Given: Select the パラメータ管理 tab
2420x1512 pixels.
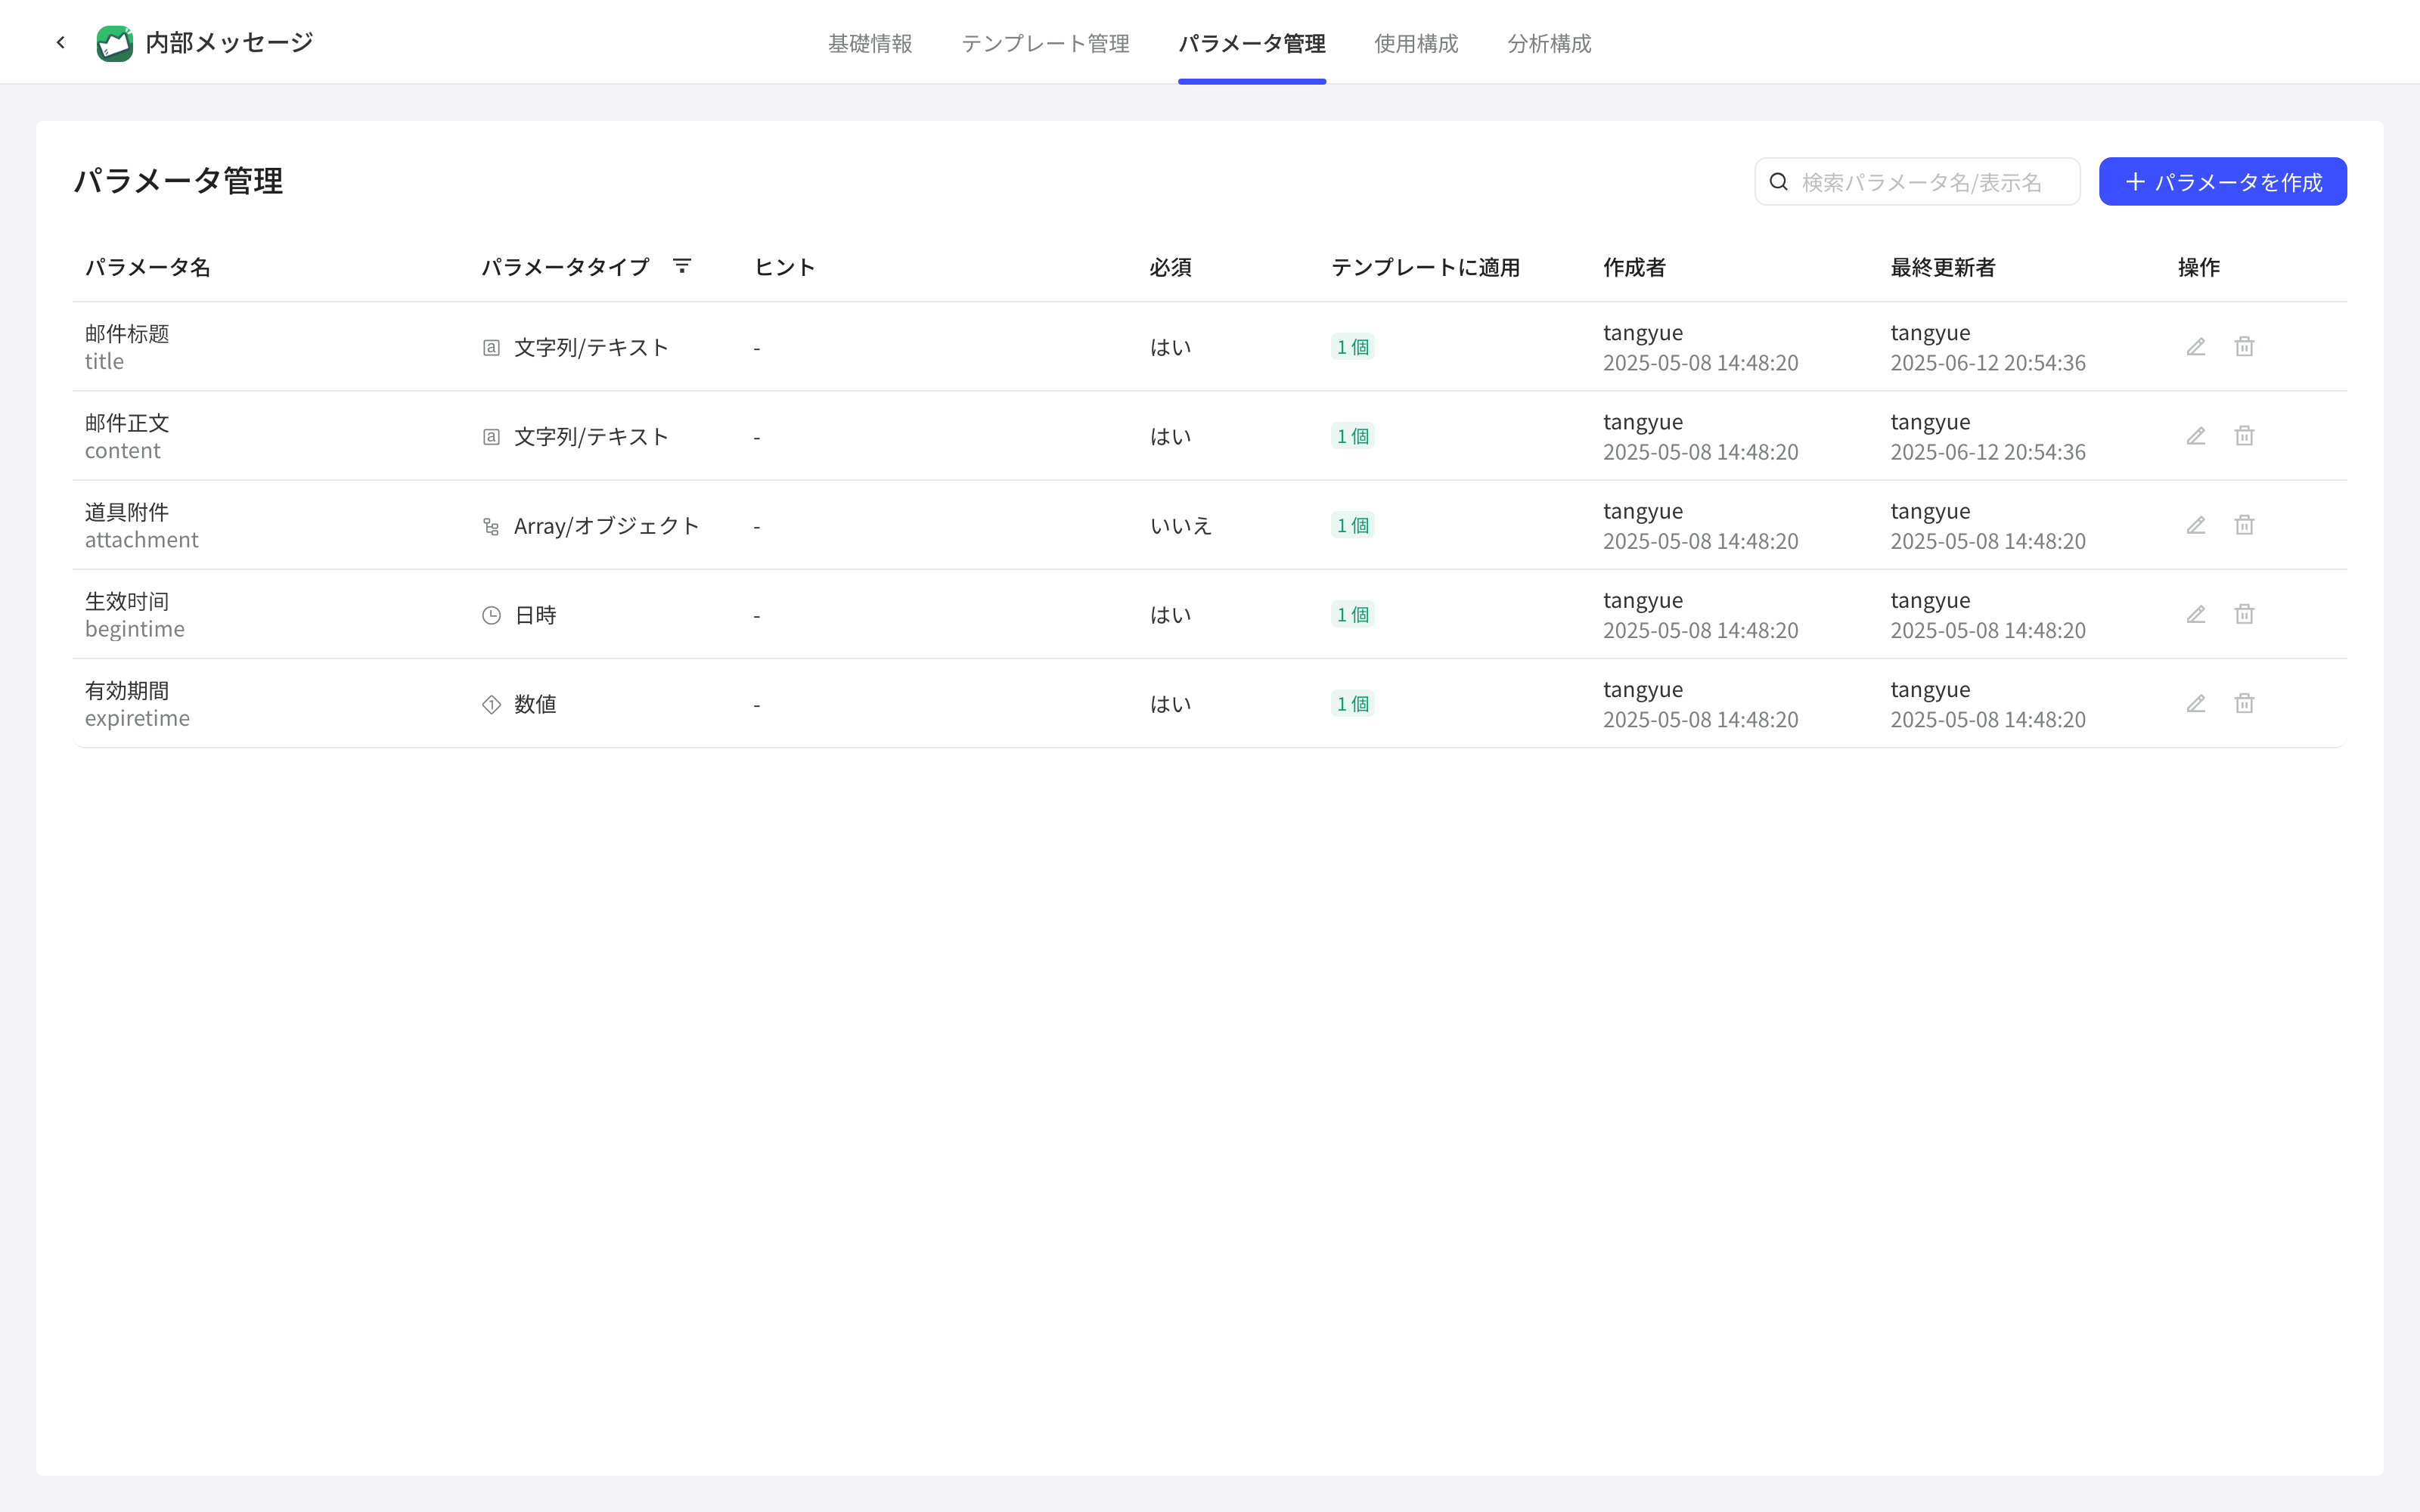Looking at the screenshot, I should [1252, 43].
